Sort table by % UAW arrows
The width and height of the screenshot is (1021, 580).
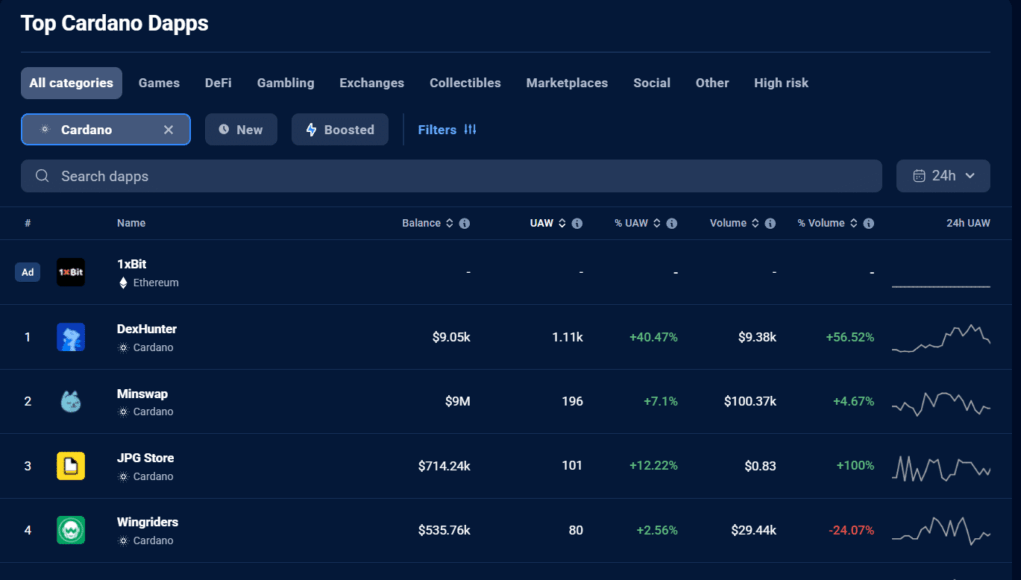click(x=657, y=223)
